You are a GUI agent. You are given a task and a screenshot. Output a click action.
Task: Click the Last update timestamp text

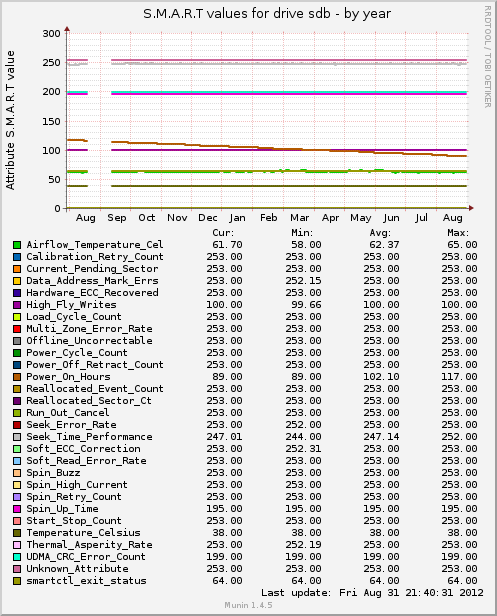tap(372, 592)
